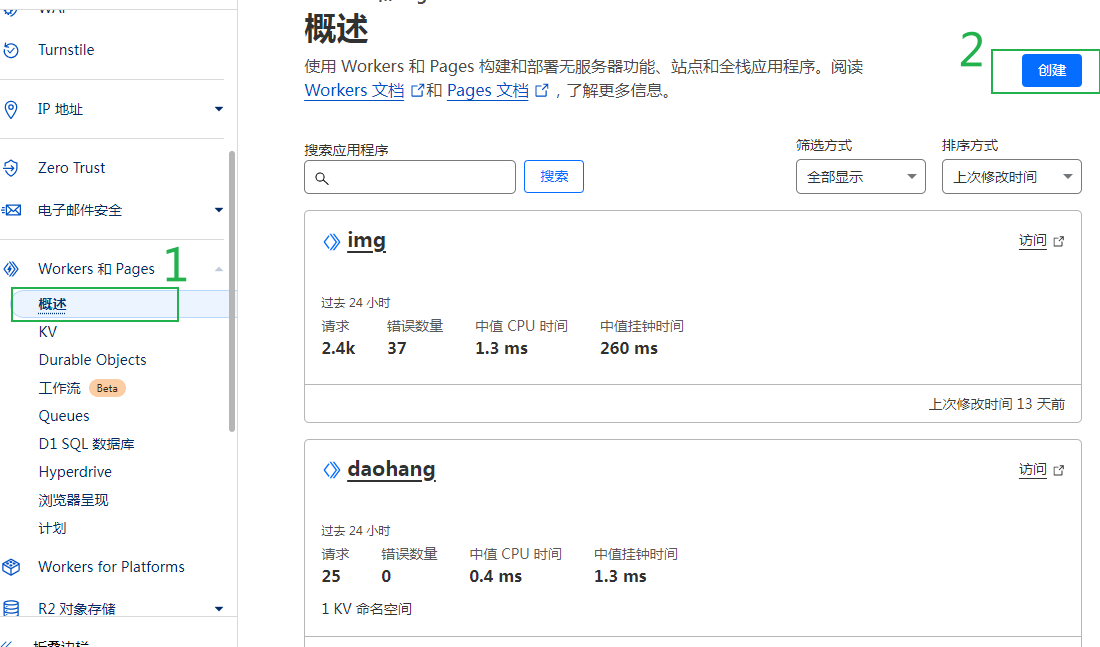Click the 电子邮件安全 envelope icon
The image size is (1100, 647).
point(11,210)
